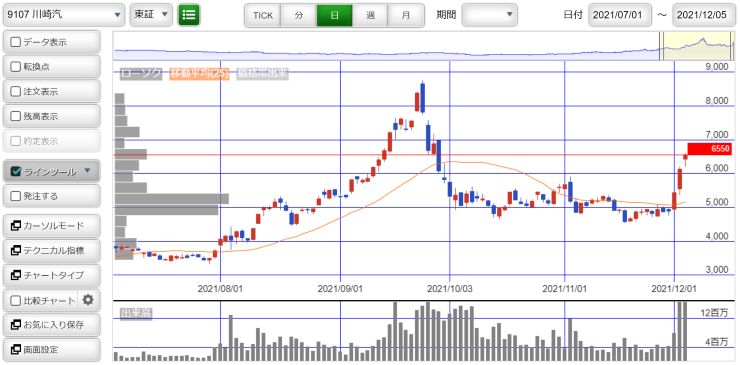Enable the 転換点 checkbox

[x=15, y=67]
